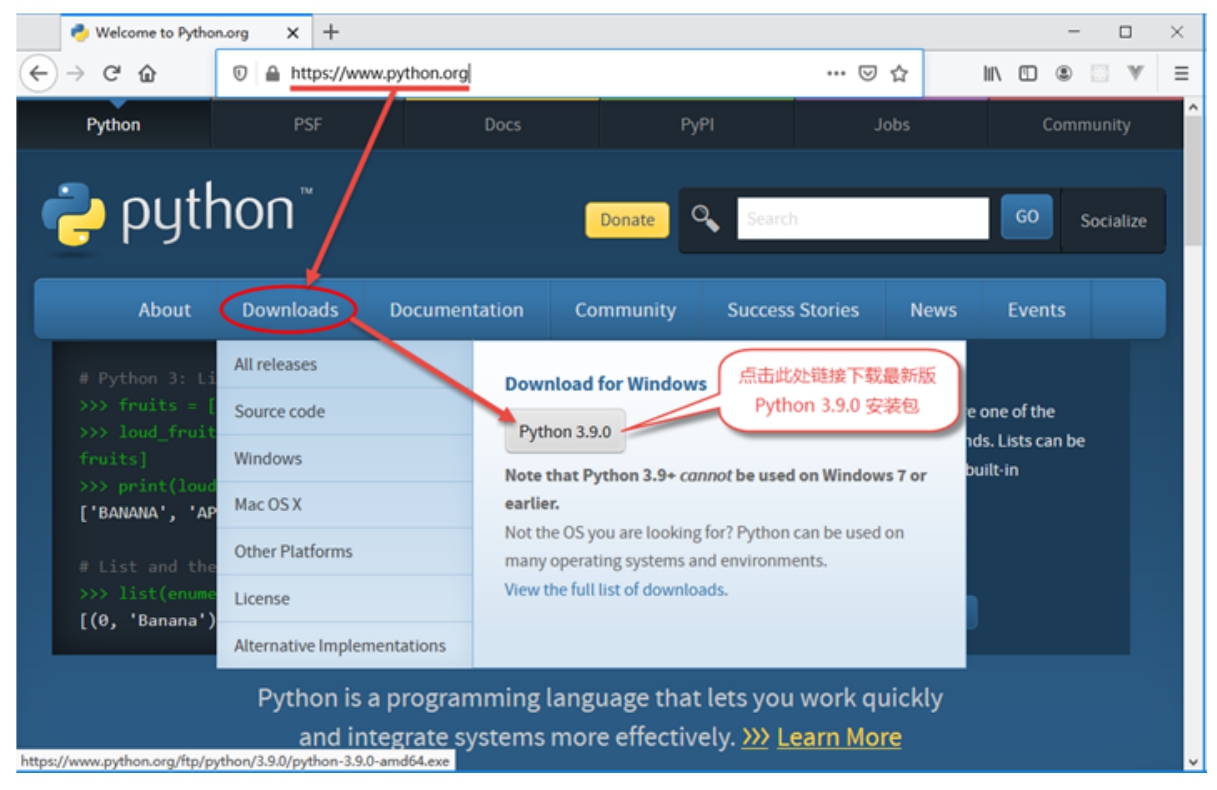Go to the browser Home icon
Image resolution: width=1217 pixels, height=790 pixels.
pos(147,73)
